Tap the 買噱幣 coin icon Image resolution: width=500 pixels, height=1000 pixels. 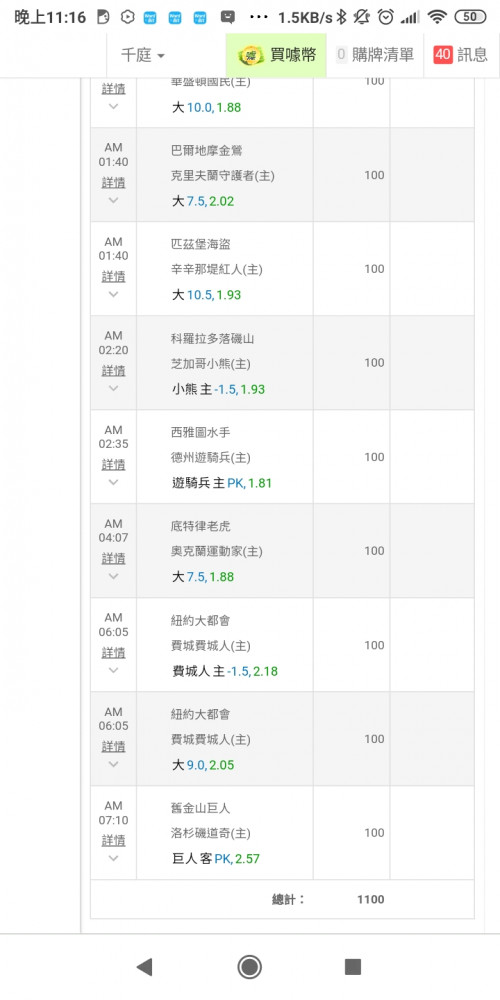251,55
